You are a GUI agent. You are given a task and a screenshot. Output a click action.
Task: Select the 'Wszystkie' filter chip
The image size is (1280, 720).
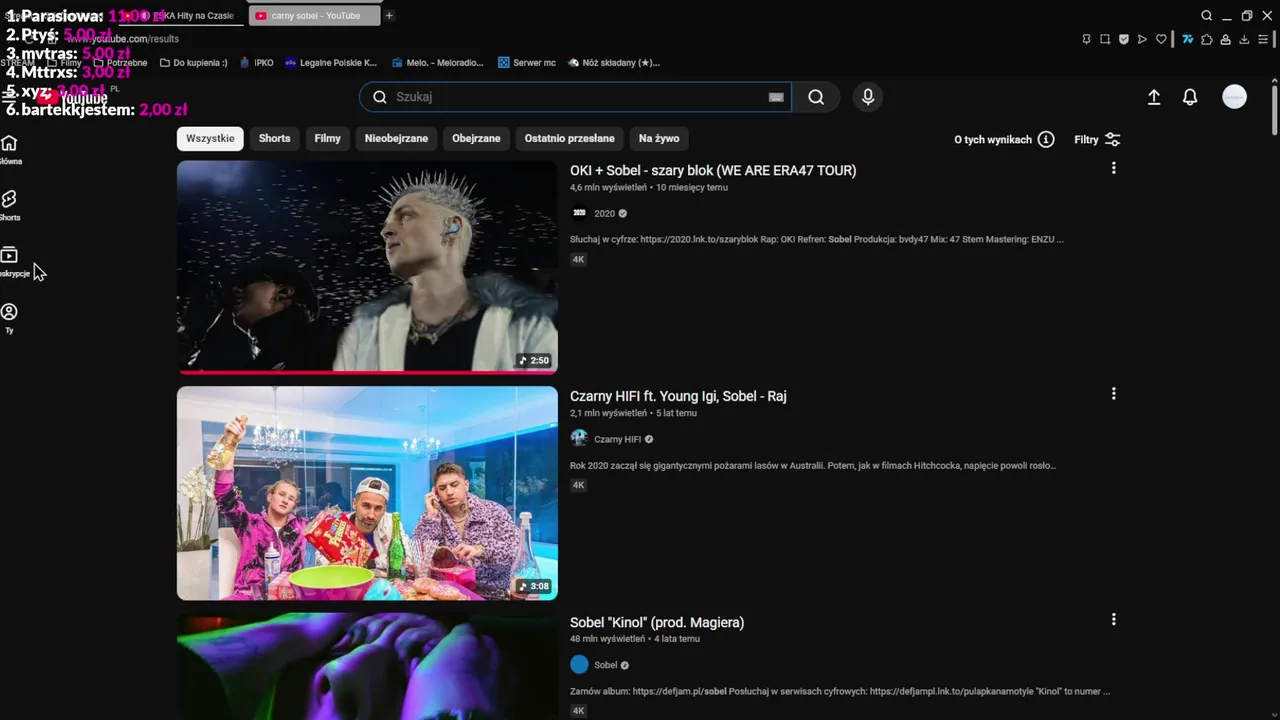[x=210, y=139]
